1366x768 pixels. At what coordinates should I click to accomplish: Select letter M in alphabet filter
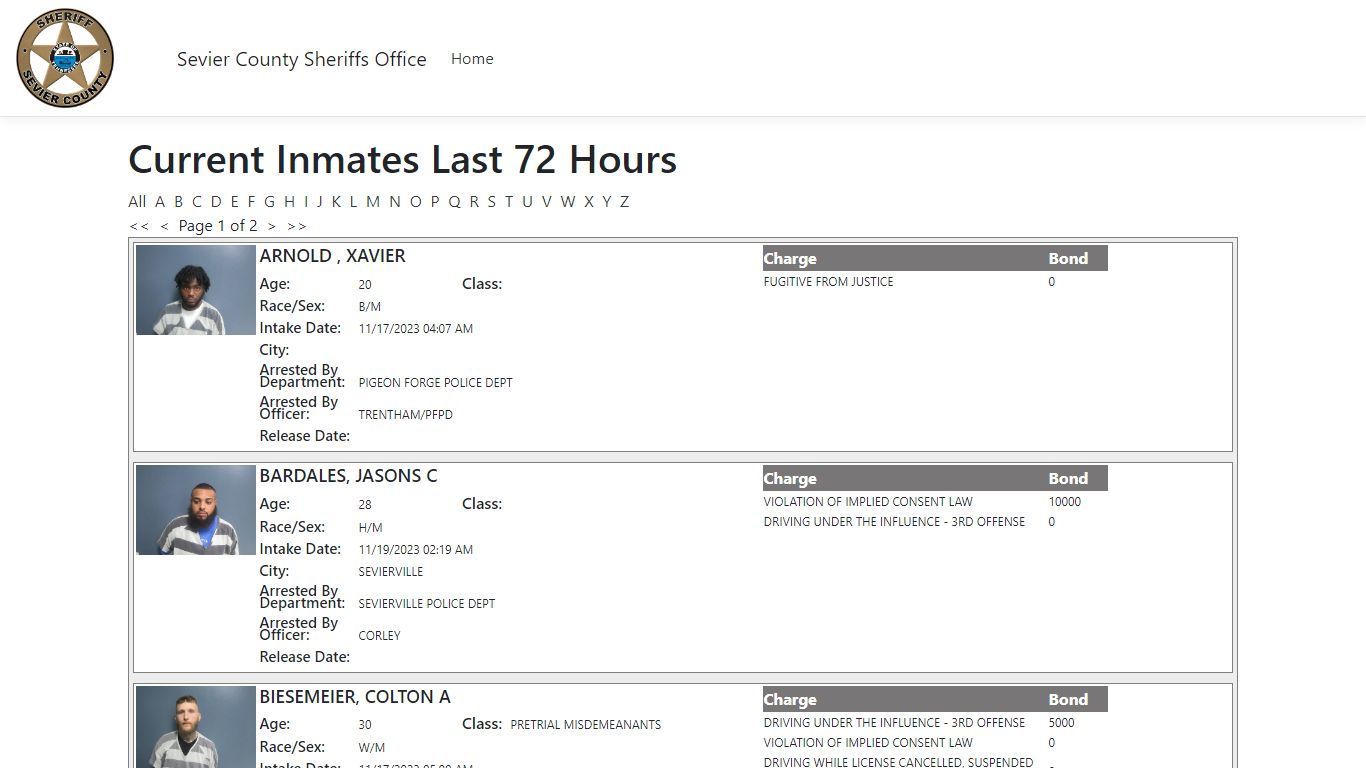[x=372, y=201]
